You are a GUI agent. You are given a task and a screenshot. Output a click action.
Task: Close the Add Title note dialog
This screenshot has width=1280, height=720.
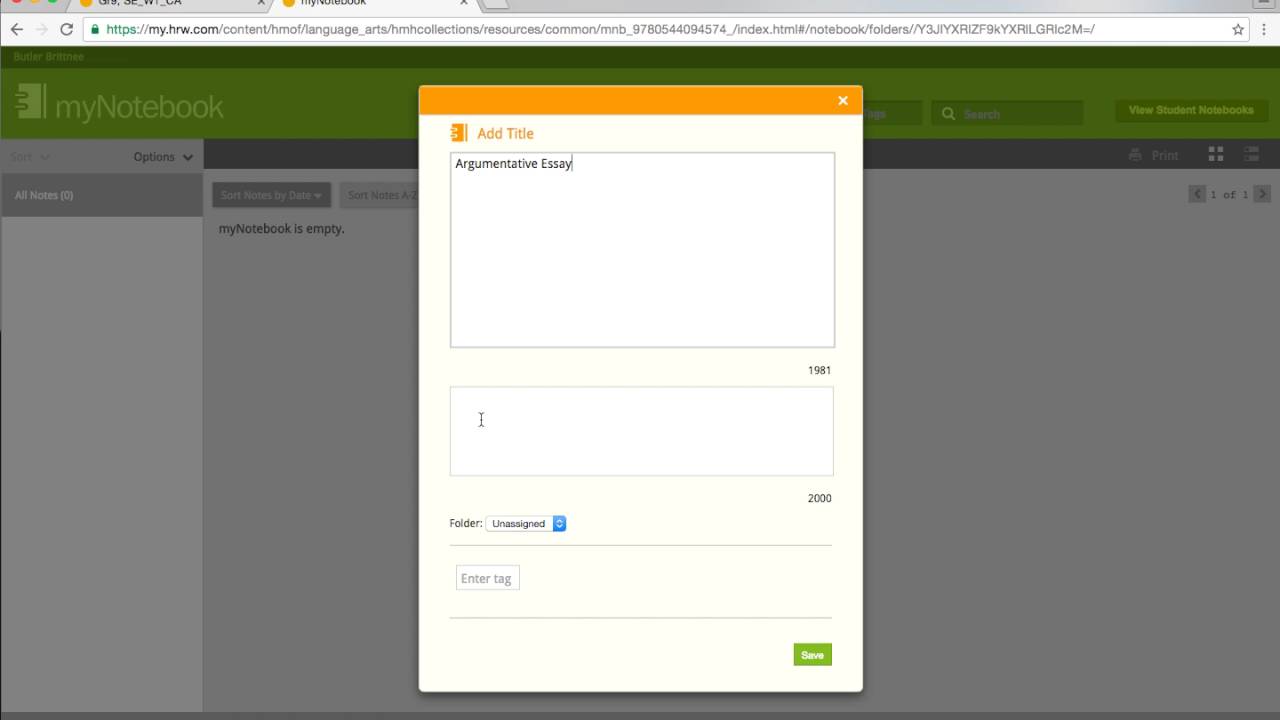(843, 100)
